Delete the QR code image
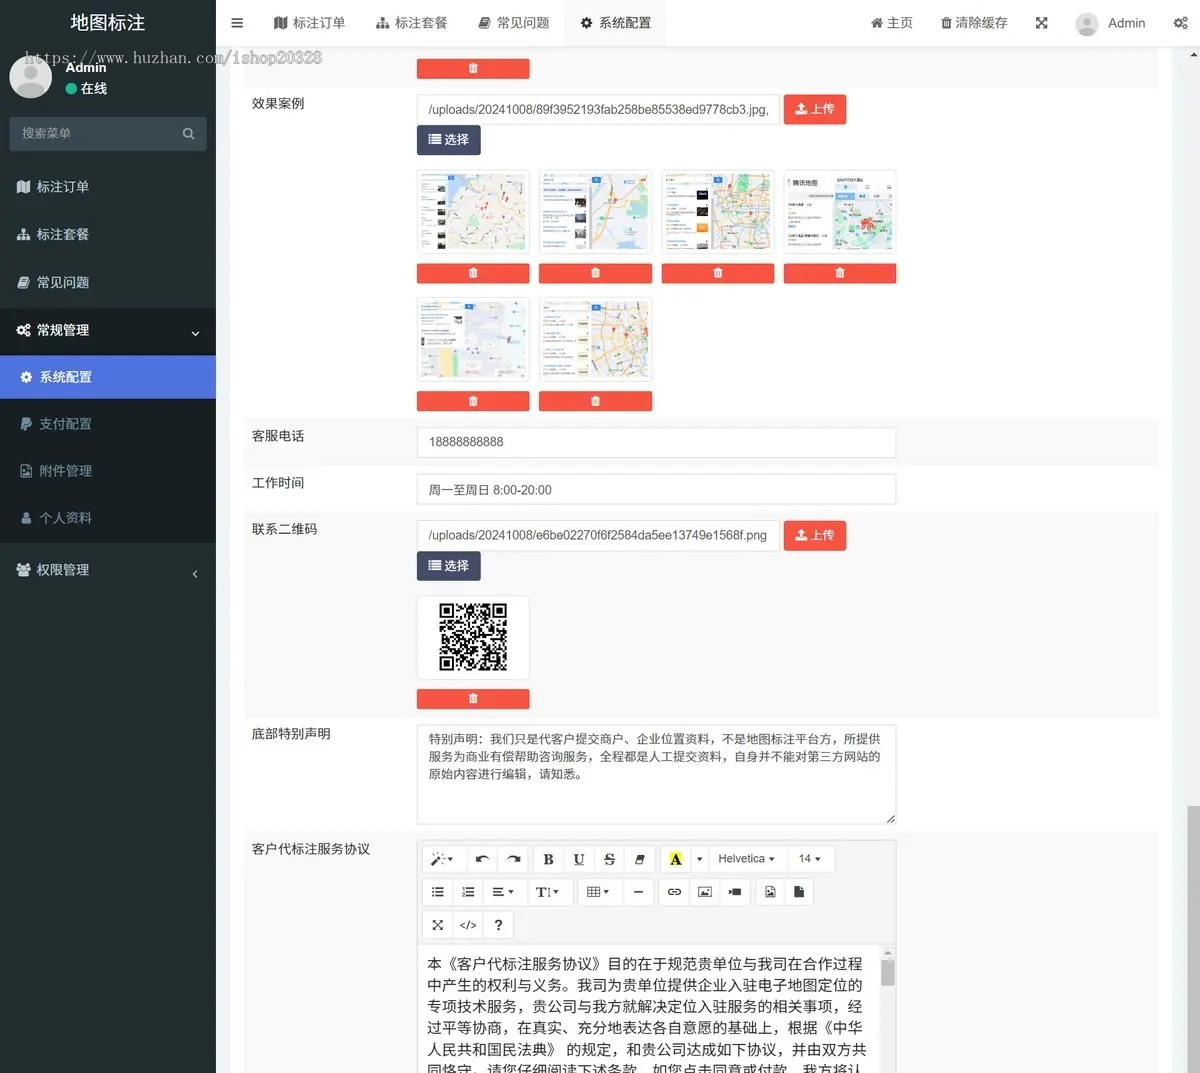Screen dimensions: 1200x1073 coord(473,699)
